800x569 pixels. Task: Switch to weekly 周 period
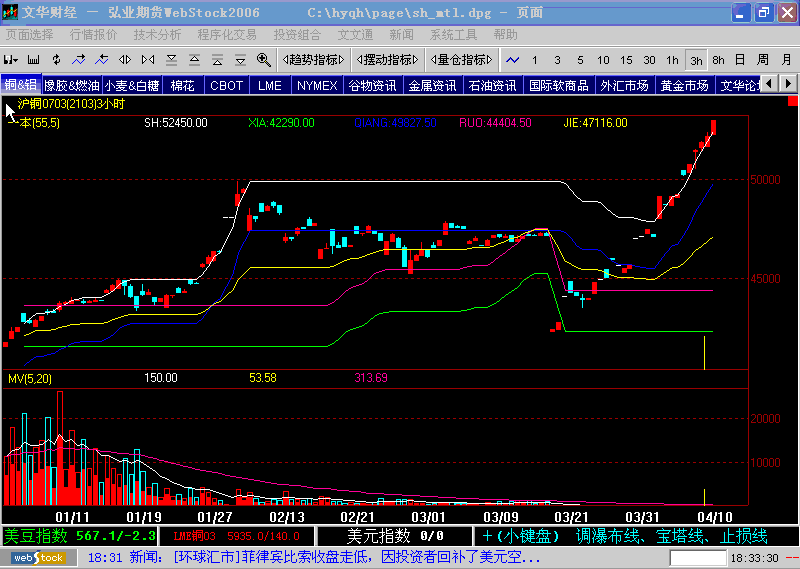click(763, 60)
